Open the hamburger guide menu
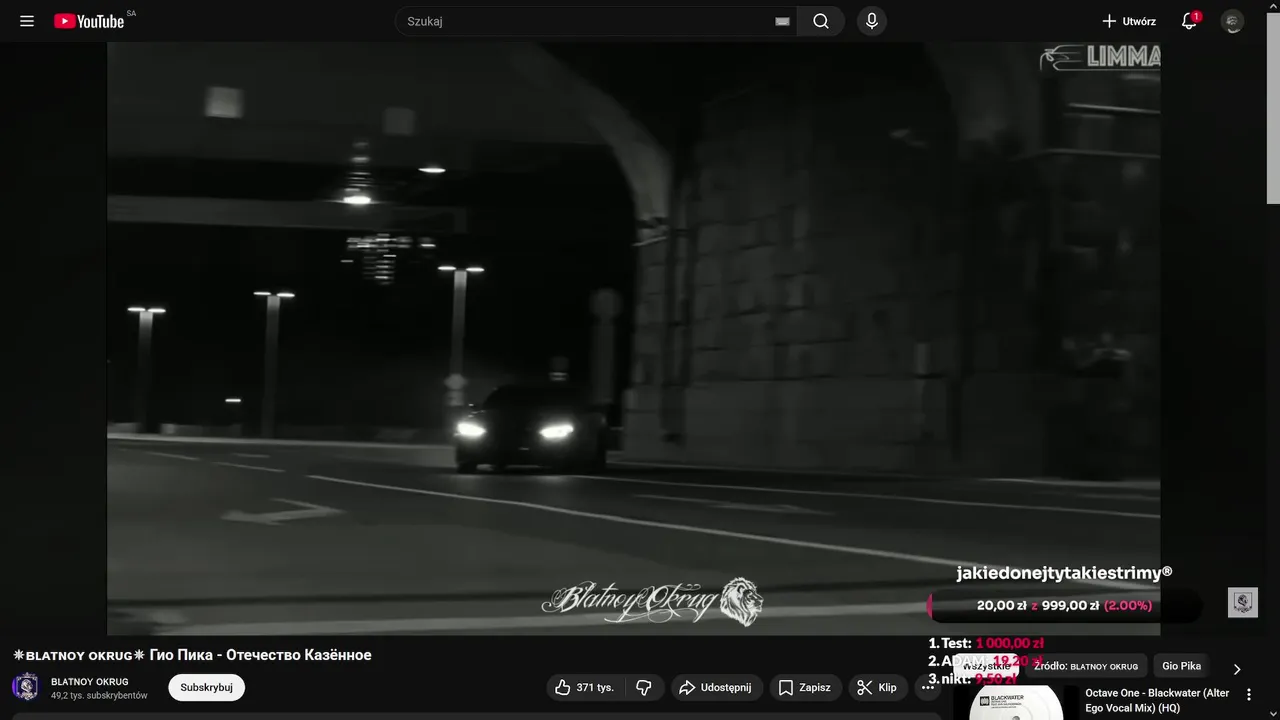This screenshot has height=720, width=1280. (27, 21)
